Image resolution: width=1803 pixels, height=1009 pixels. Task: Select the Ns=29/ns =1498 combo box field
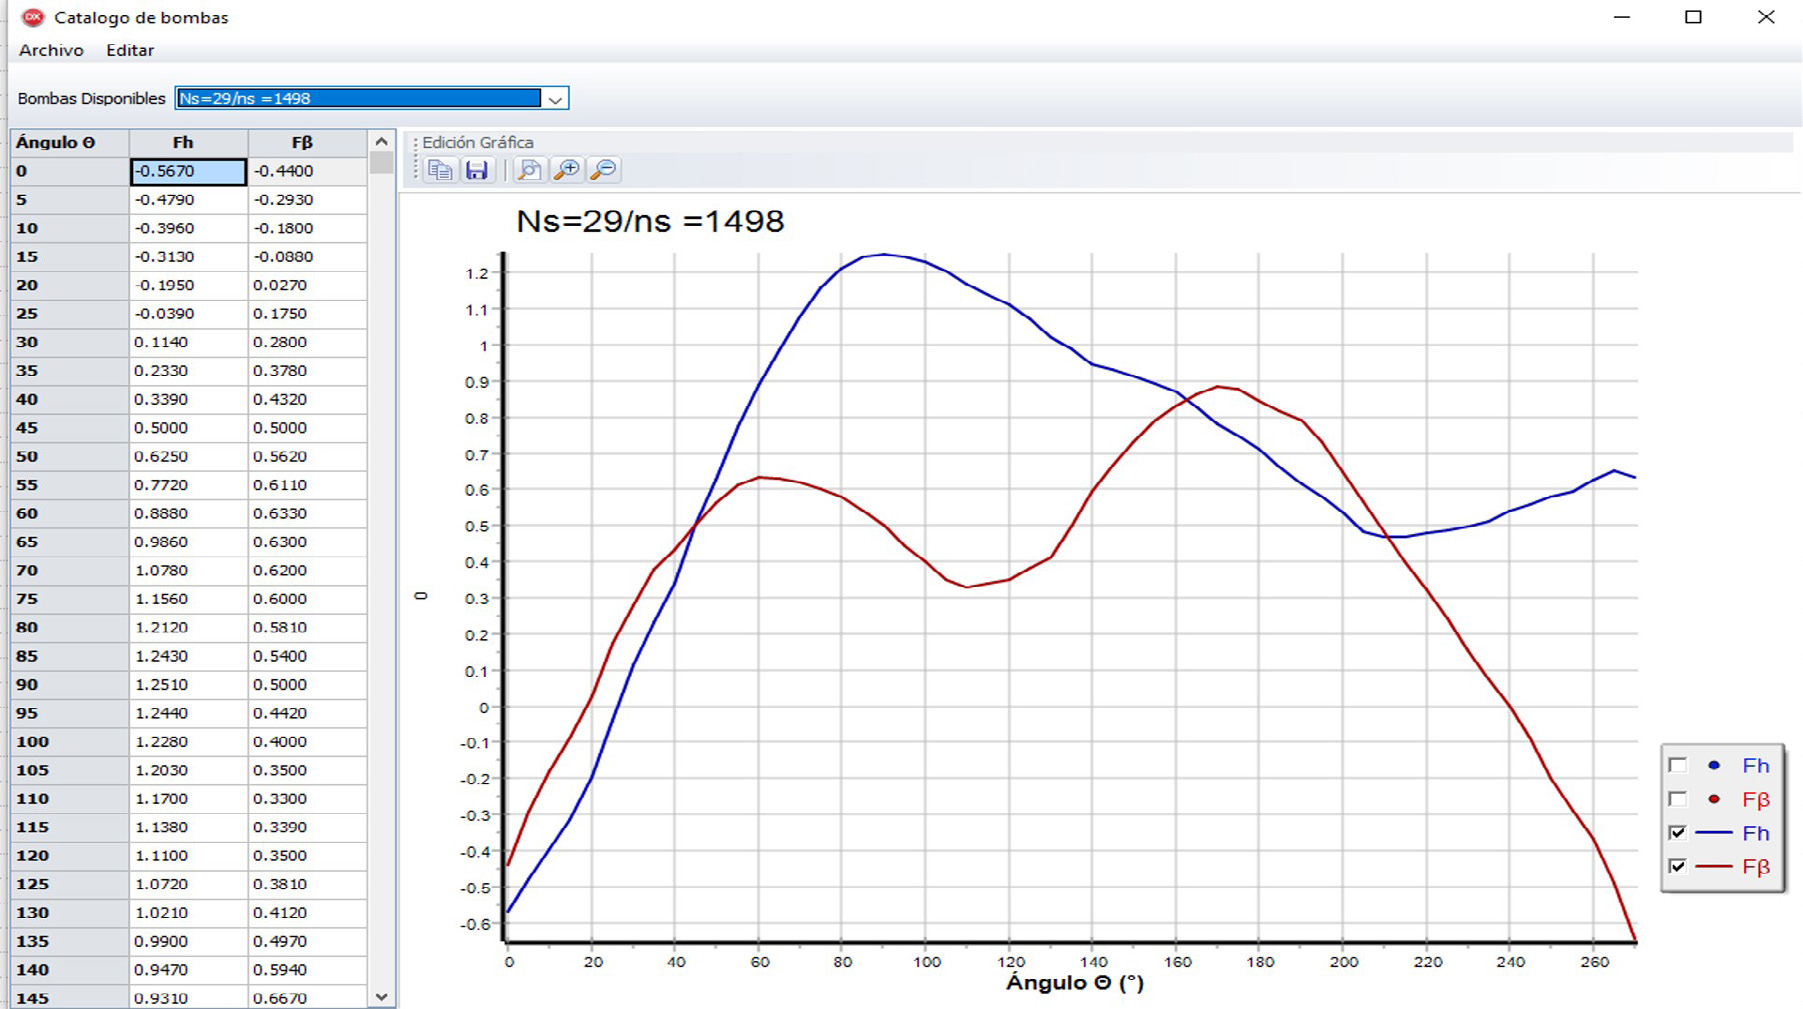coord(358,98)
